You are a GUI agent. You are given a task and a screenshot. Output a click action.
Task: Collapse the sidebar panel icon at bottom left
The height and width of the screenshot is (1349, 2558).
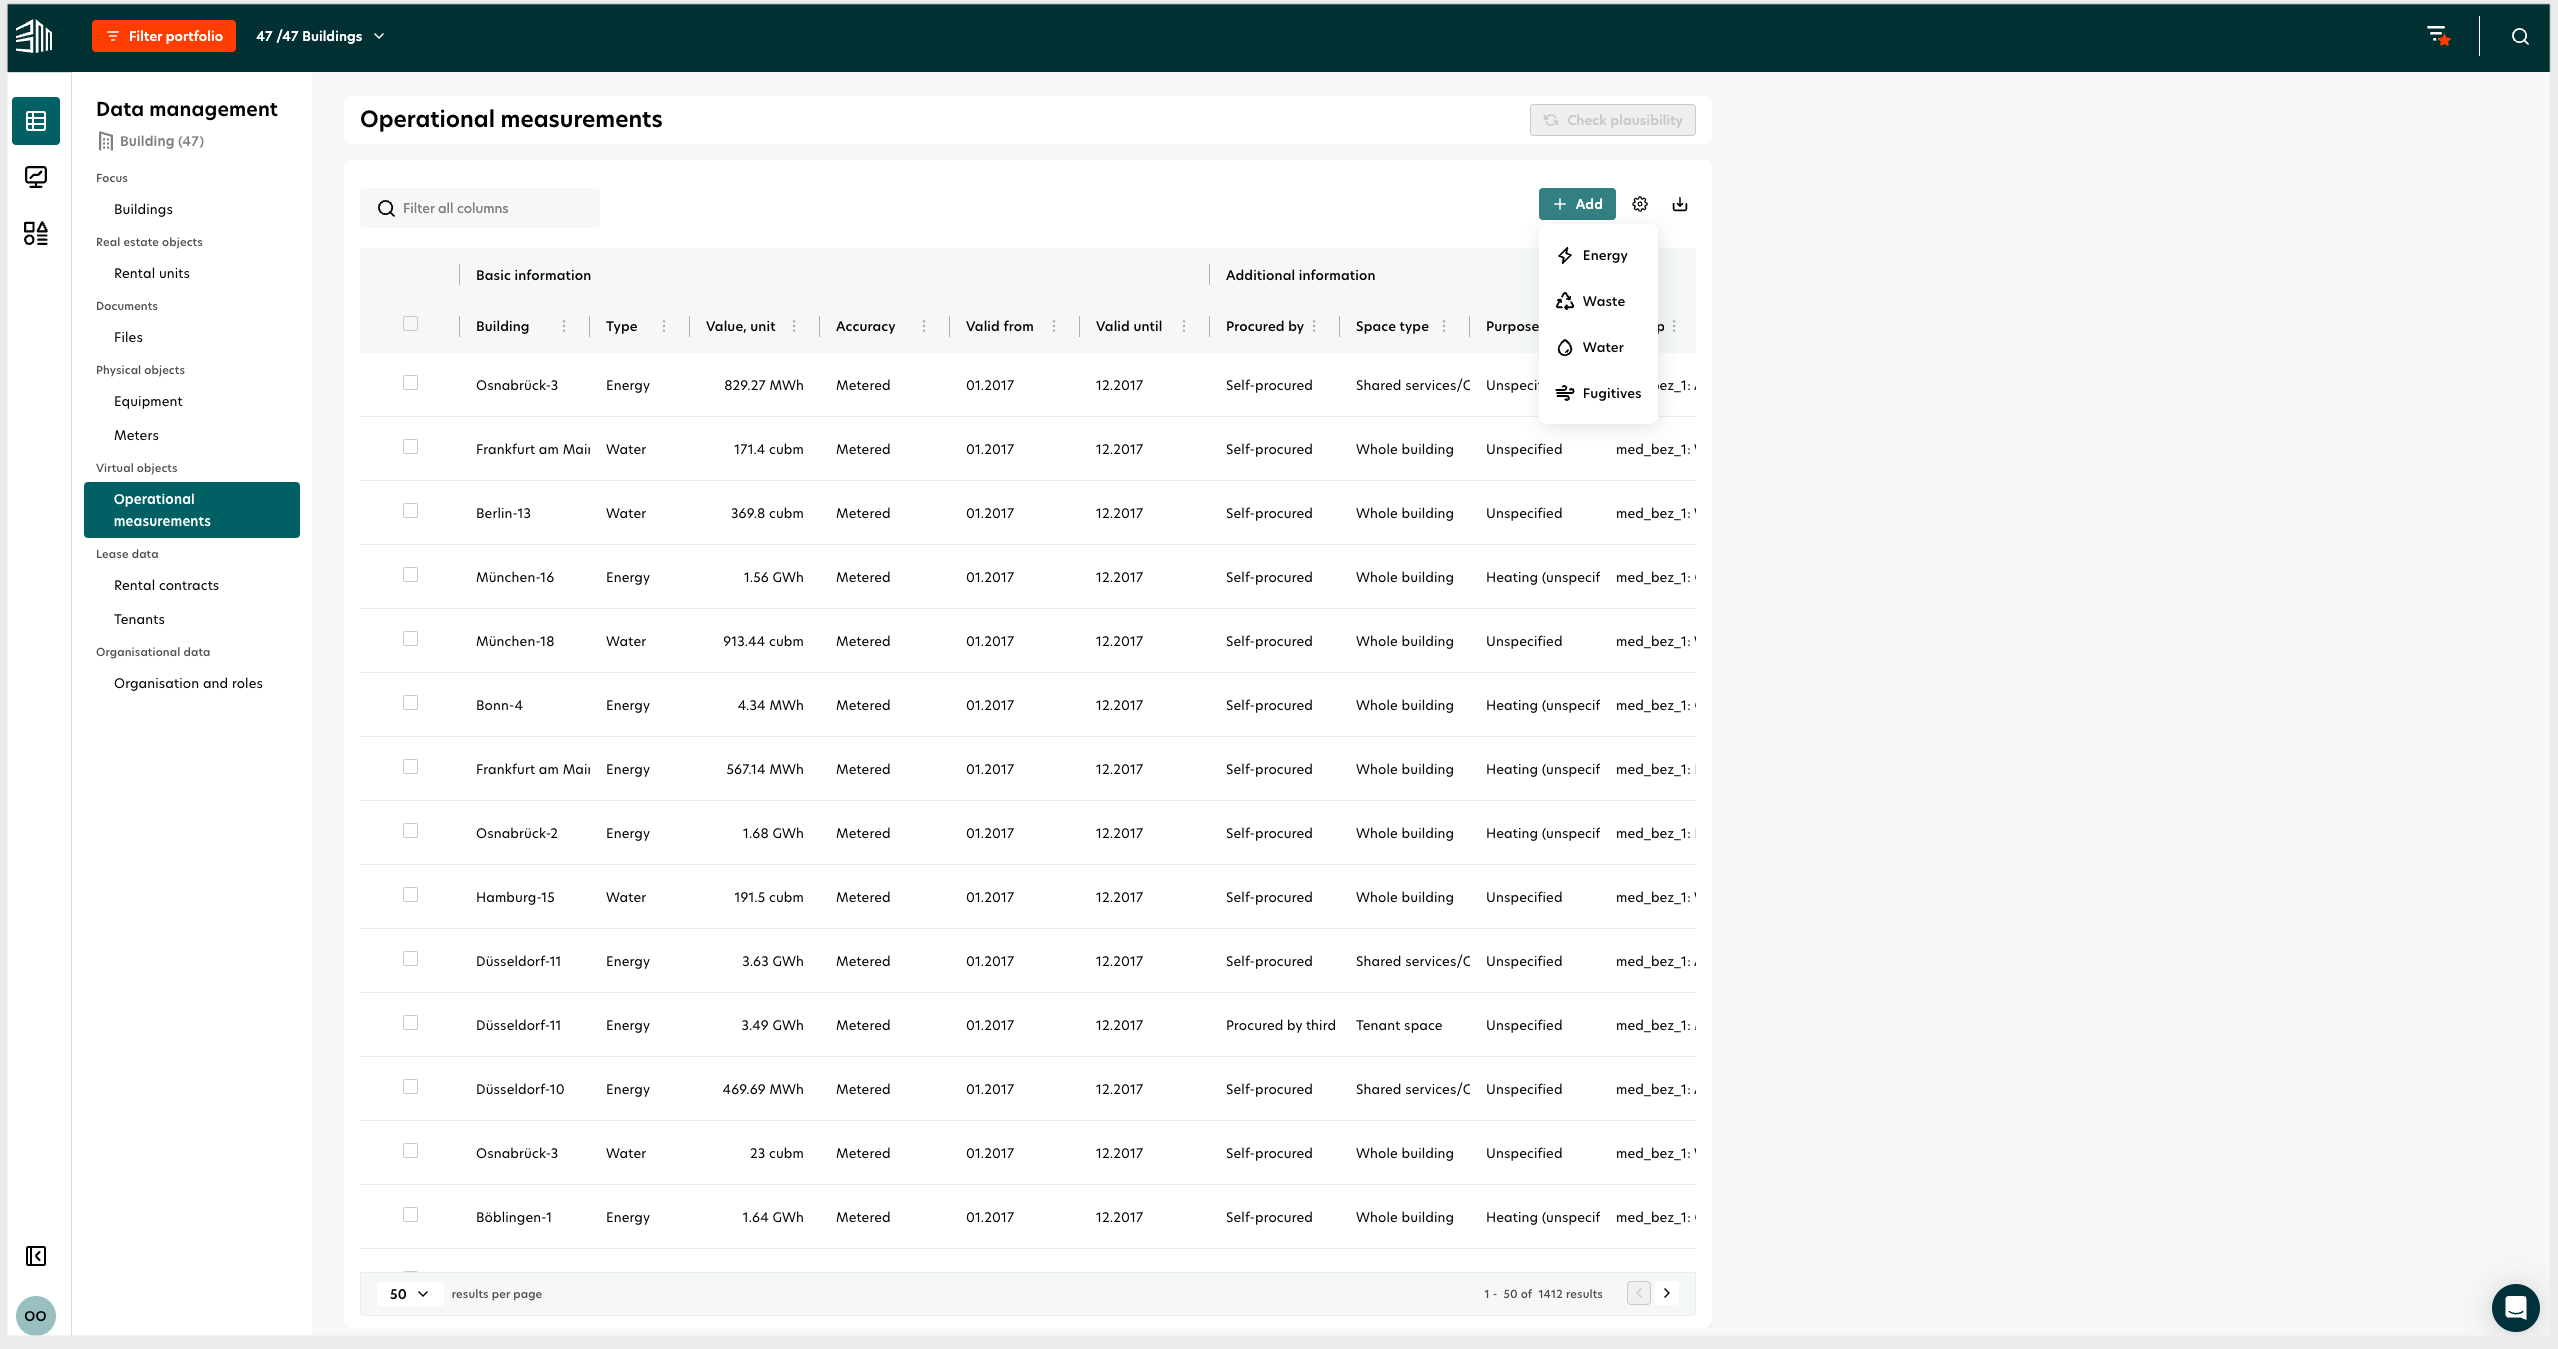pos(36,1256)
